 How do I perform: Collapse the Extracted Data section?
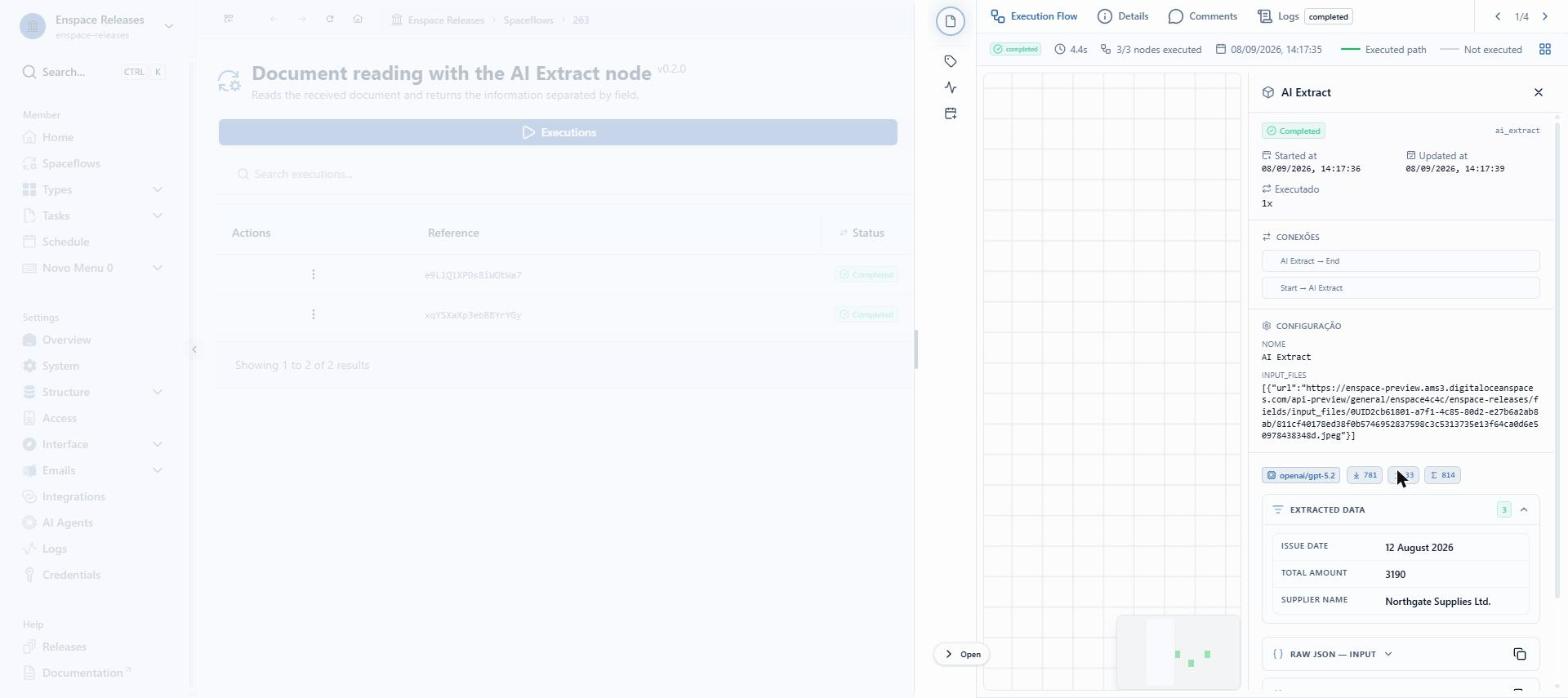coord(1523,510)
